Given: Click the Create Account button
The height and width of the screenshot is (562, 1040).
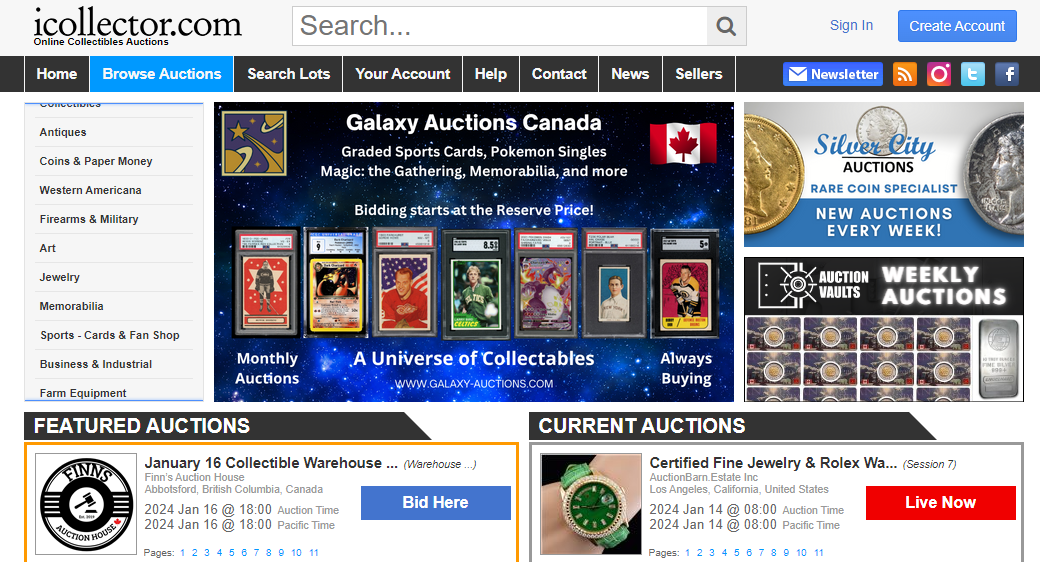Looking at the screenshot, I should click(957, 26).
